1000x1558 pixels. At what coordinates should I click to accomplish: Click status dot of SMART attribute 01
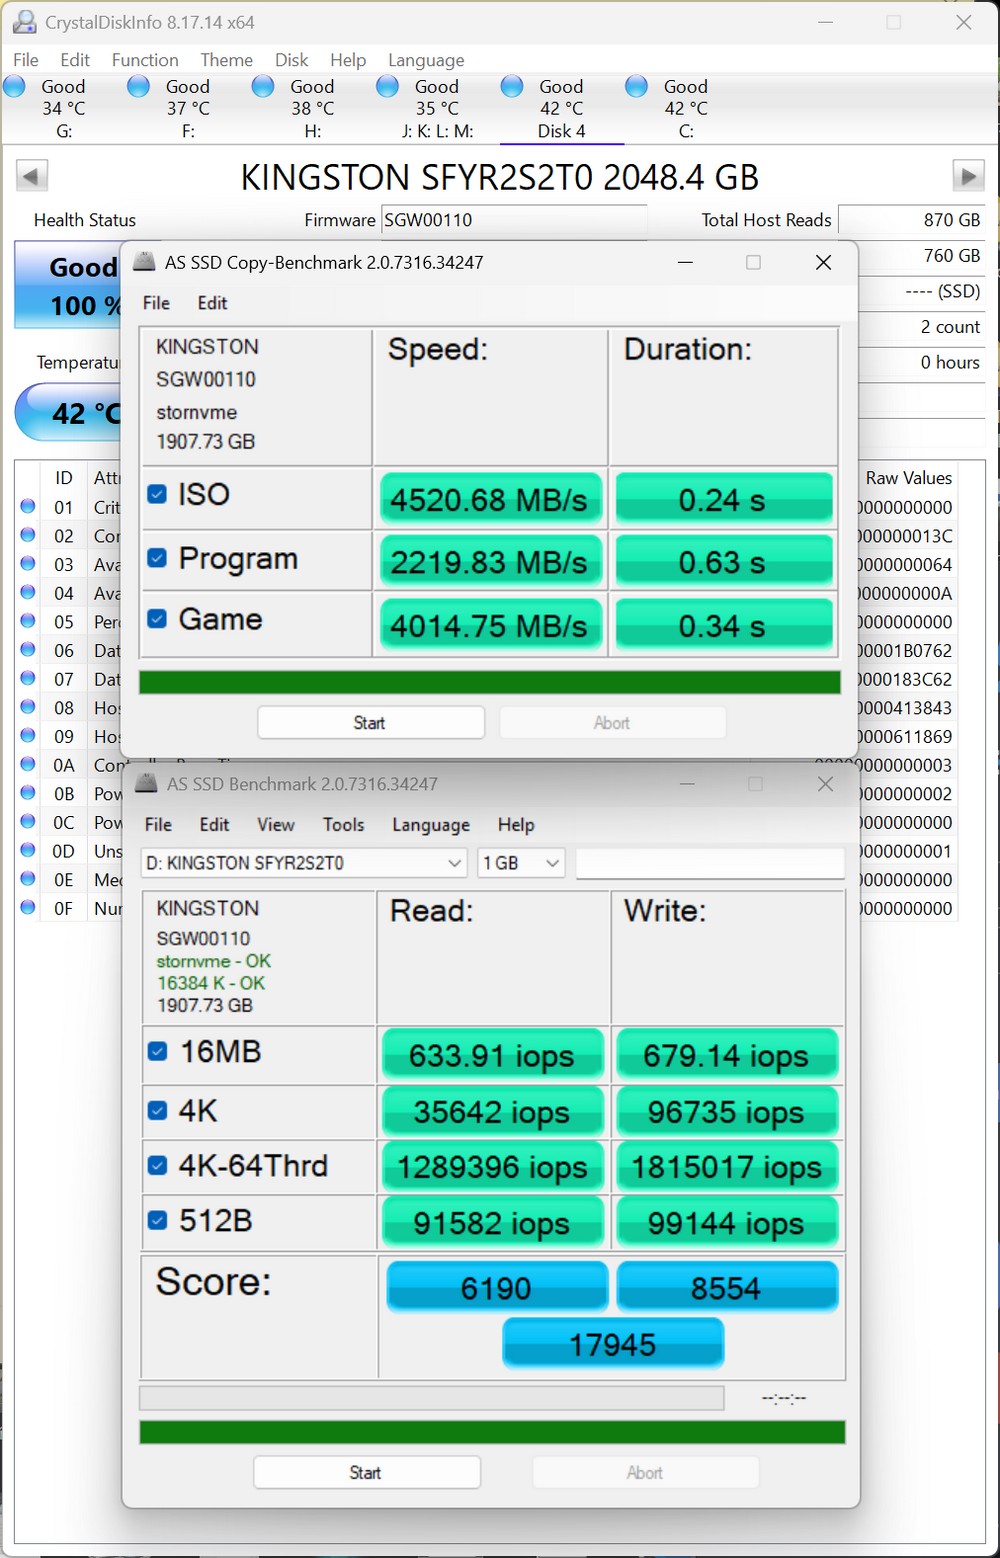point(28,506)
